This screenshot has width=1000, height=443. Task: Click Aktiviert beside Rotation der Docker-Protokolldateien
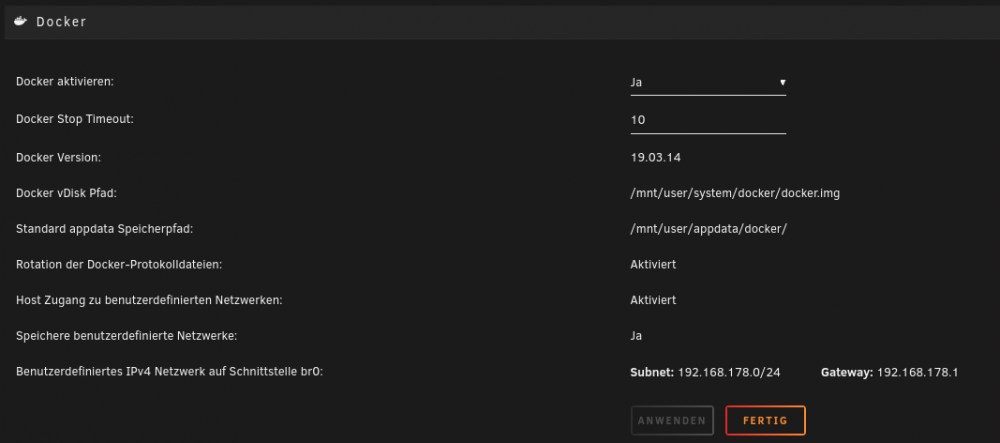pos(653,265)
